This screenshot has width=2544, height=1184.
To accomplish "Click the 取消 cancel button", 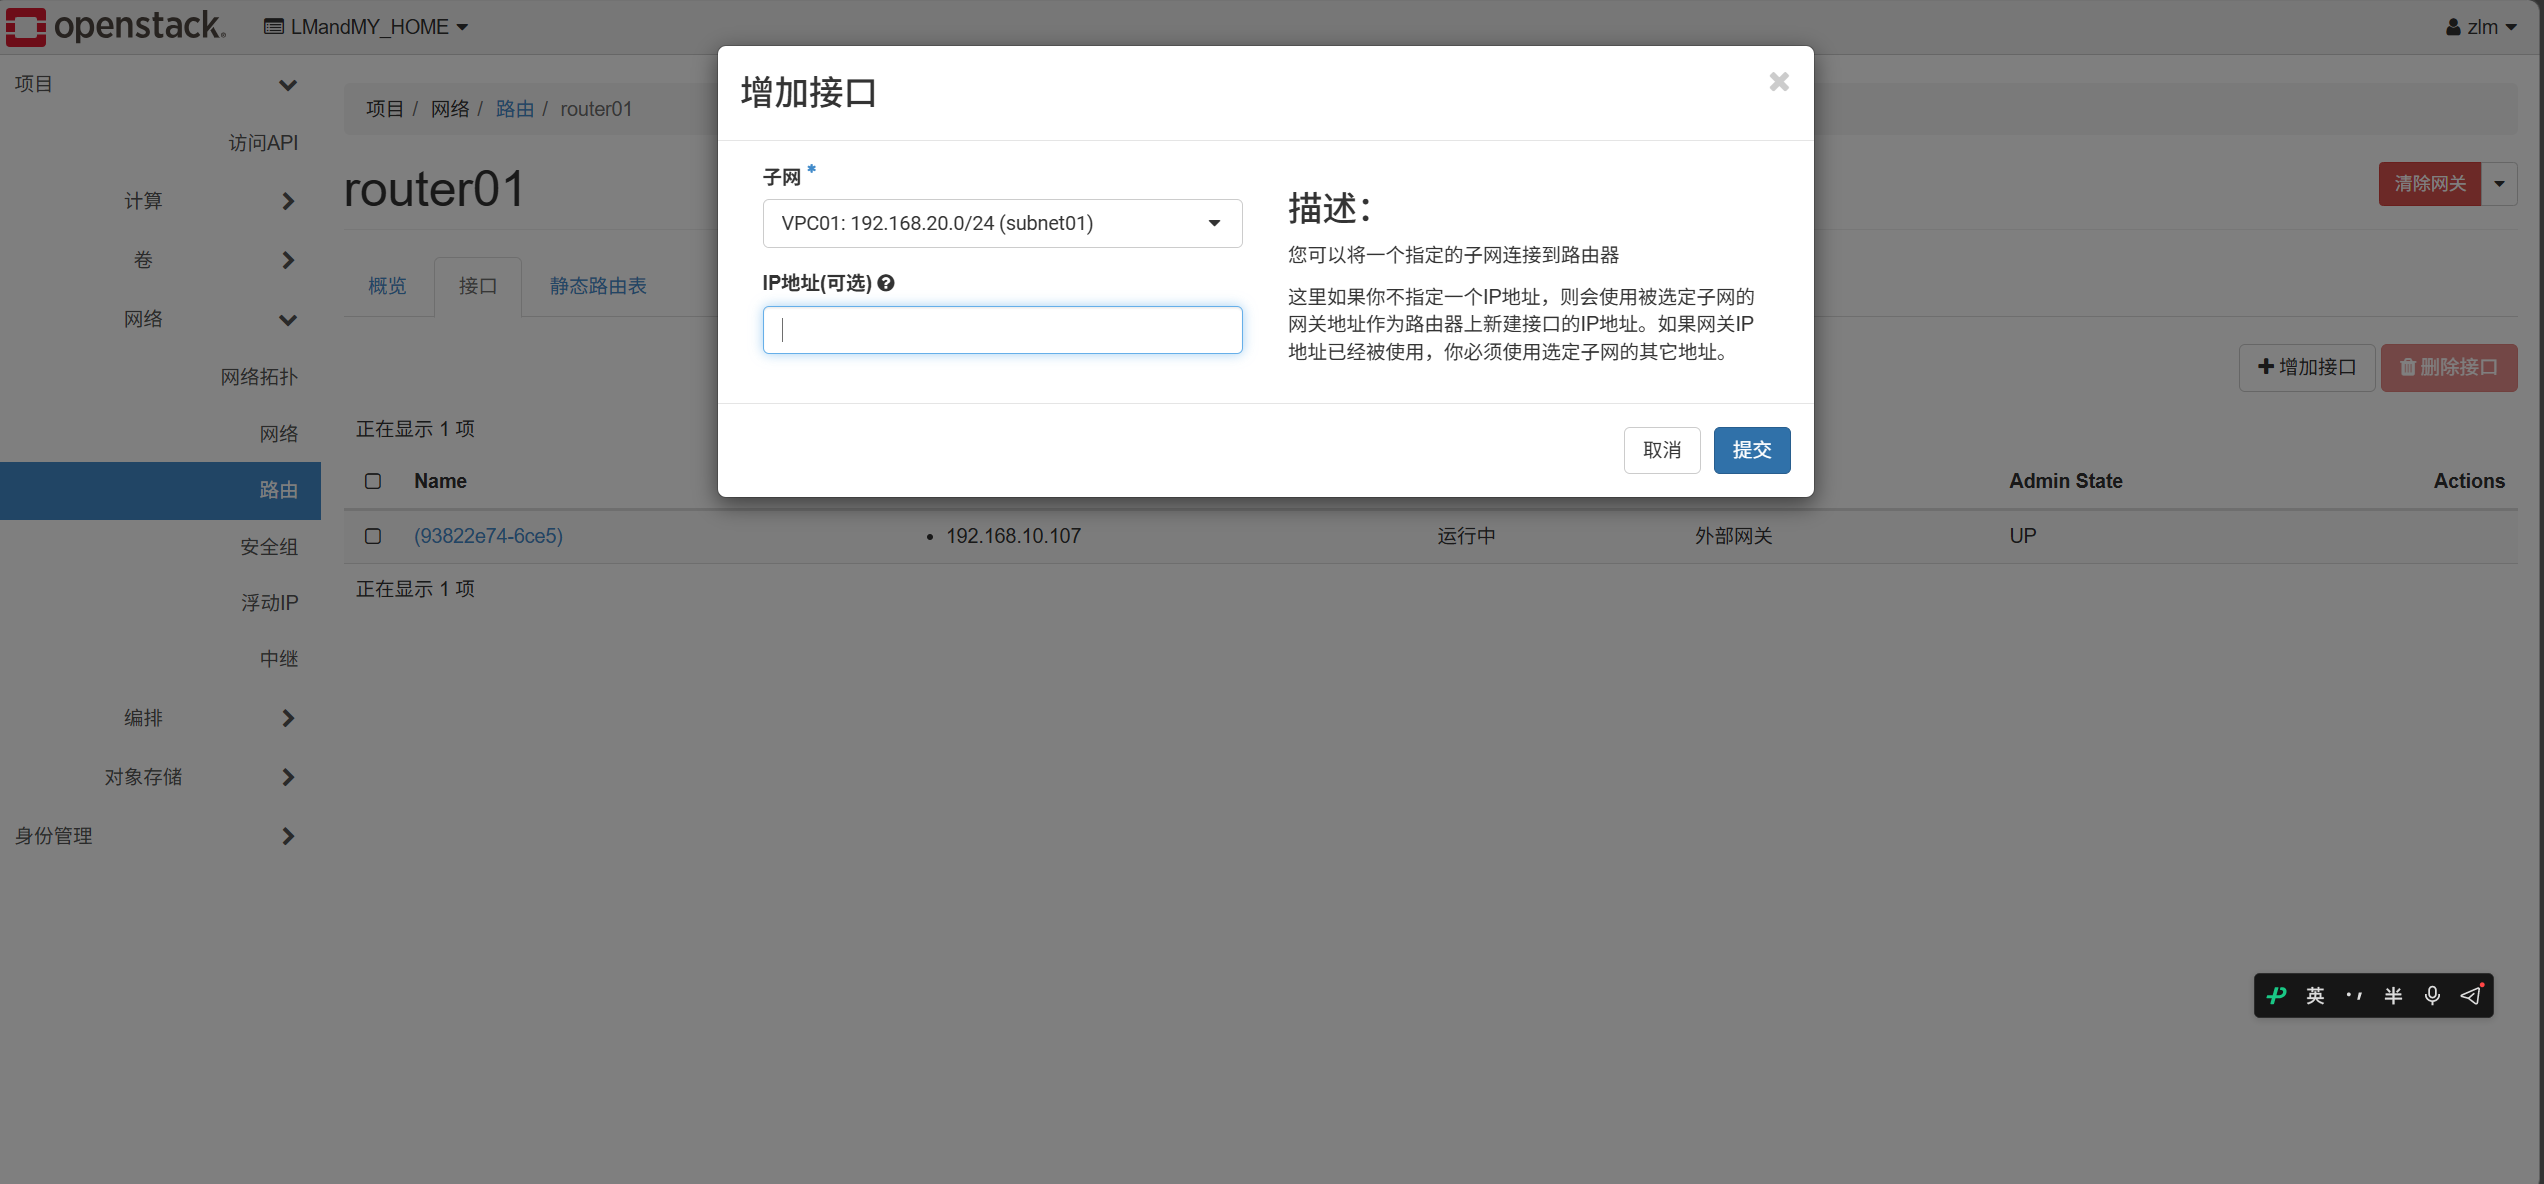I will (1661, 450).
